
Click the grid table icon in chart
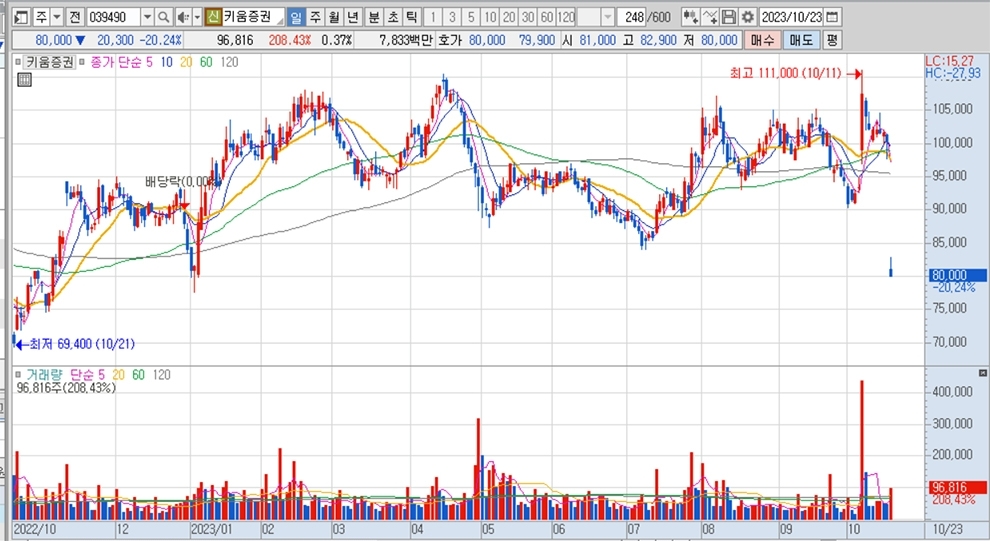[x=24, y=80]
